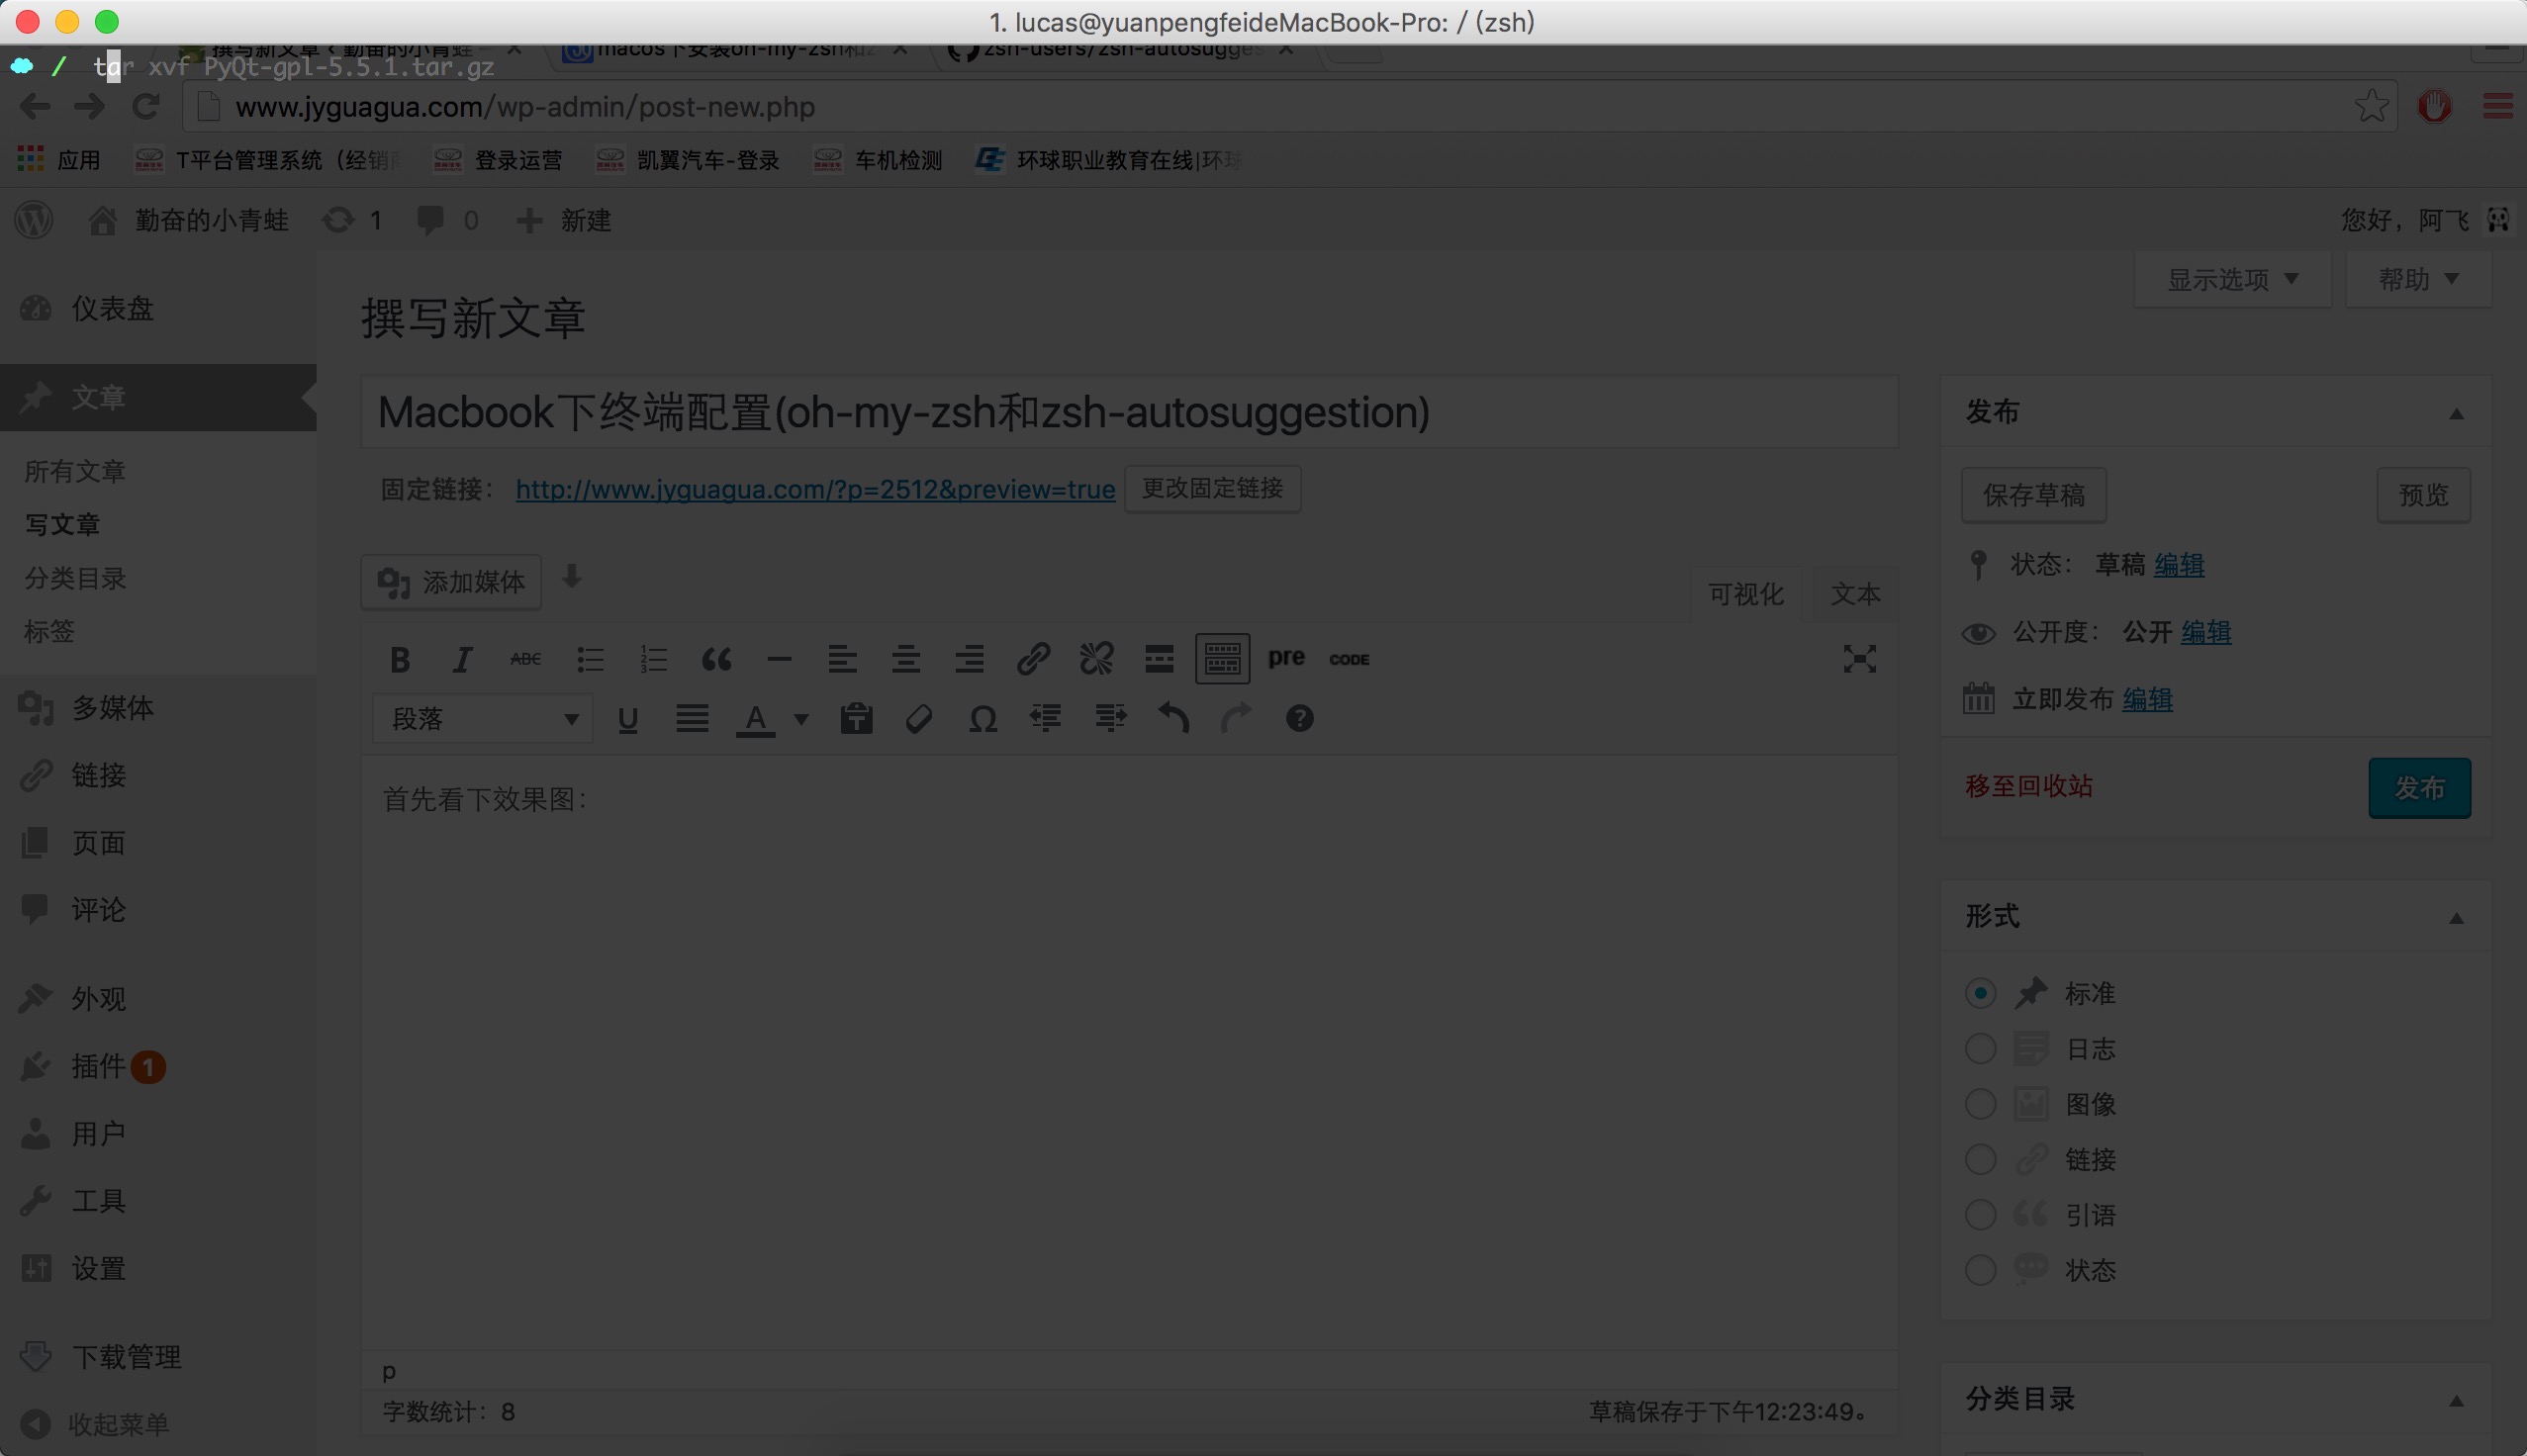Collapse the 形式 format panel

[2456, 919]
